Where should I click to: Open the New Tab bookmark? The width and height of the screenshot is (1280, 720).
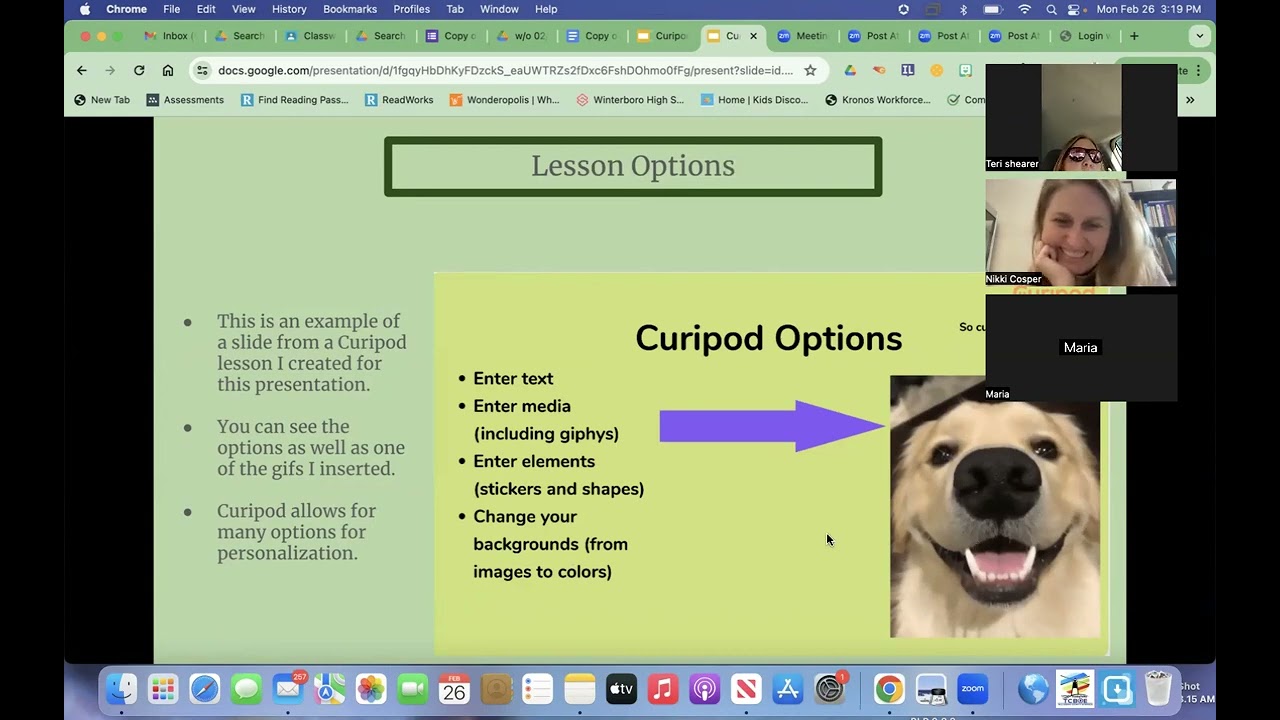[102, 100]
